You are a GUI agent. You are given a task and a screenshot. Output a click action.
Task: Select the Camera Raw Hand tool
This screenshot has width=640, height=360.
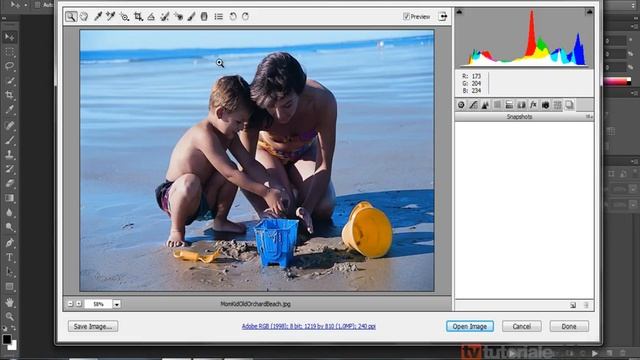84,17
